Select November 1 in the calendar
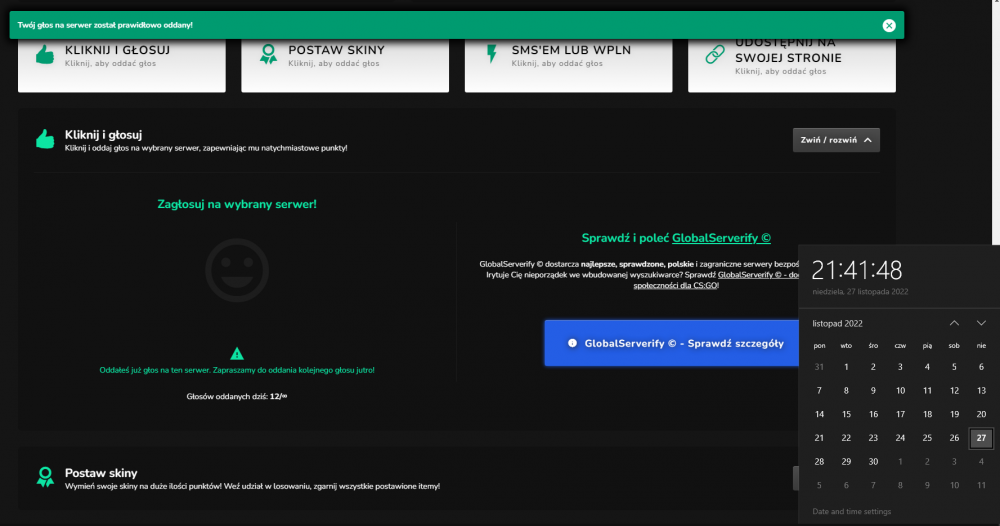 pyautogui.click(x=846, y=367)
